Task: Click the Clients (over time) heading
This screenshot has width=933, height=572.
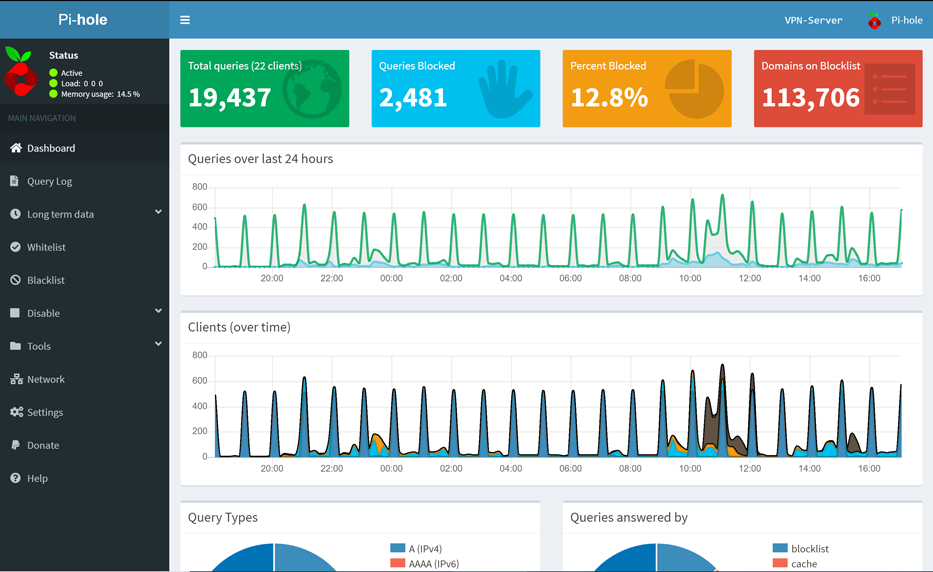Action: pyautogui.click(x=239, y=327)
